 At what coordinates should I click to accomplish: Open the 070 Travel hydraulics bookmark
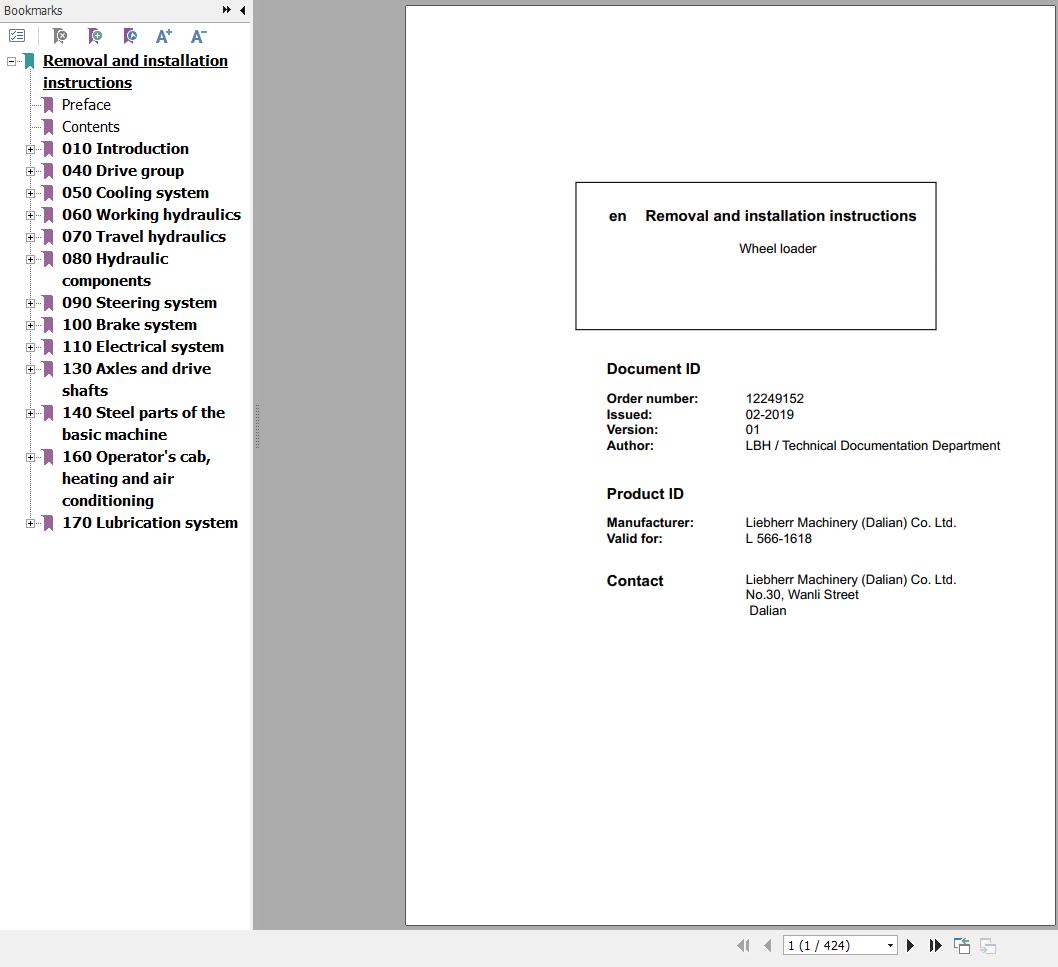[144, 236]
